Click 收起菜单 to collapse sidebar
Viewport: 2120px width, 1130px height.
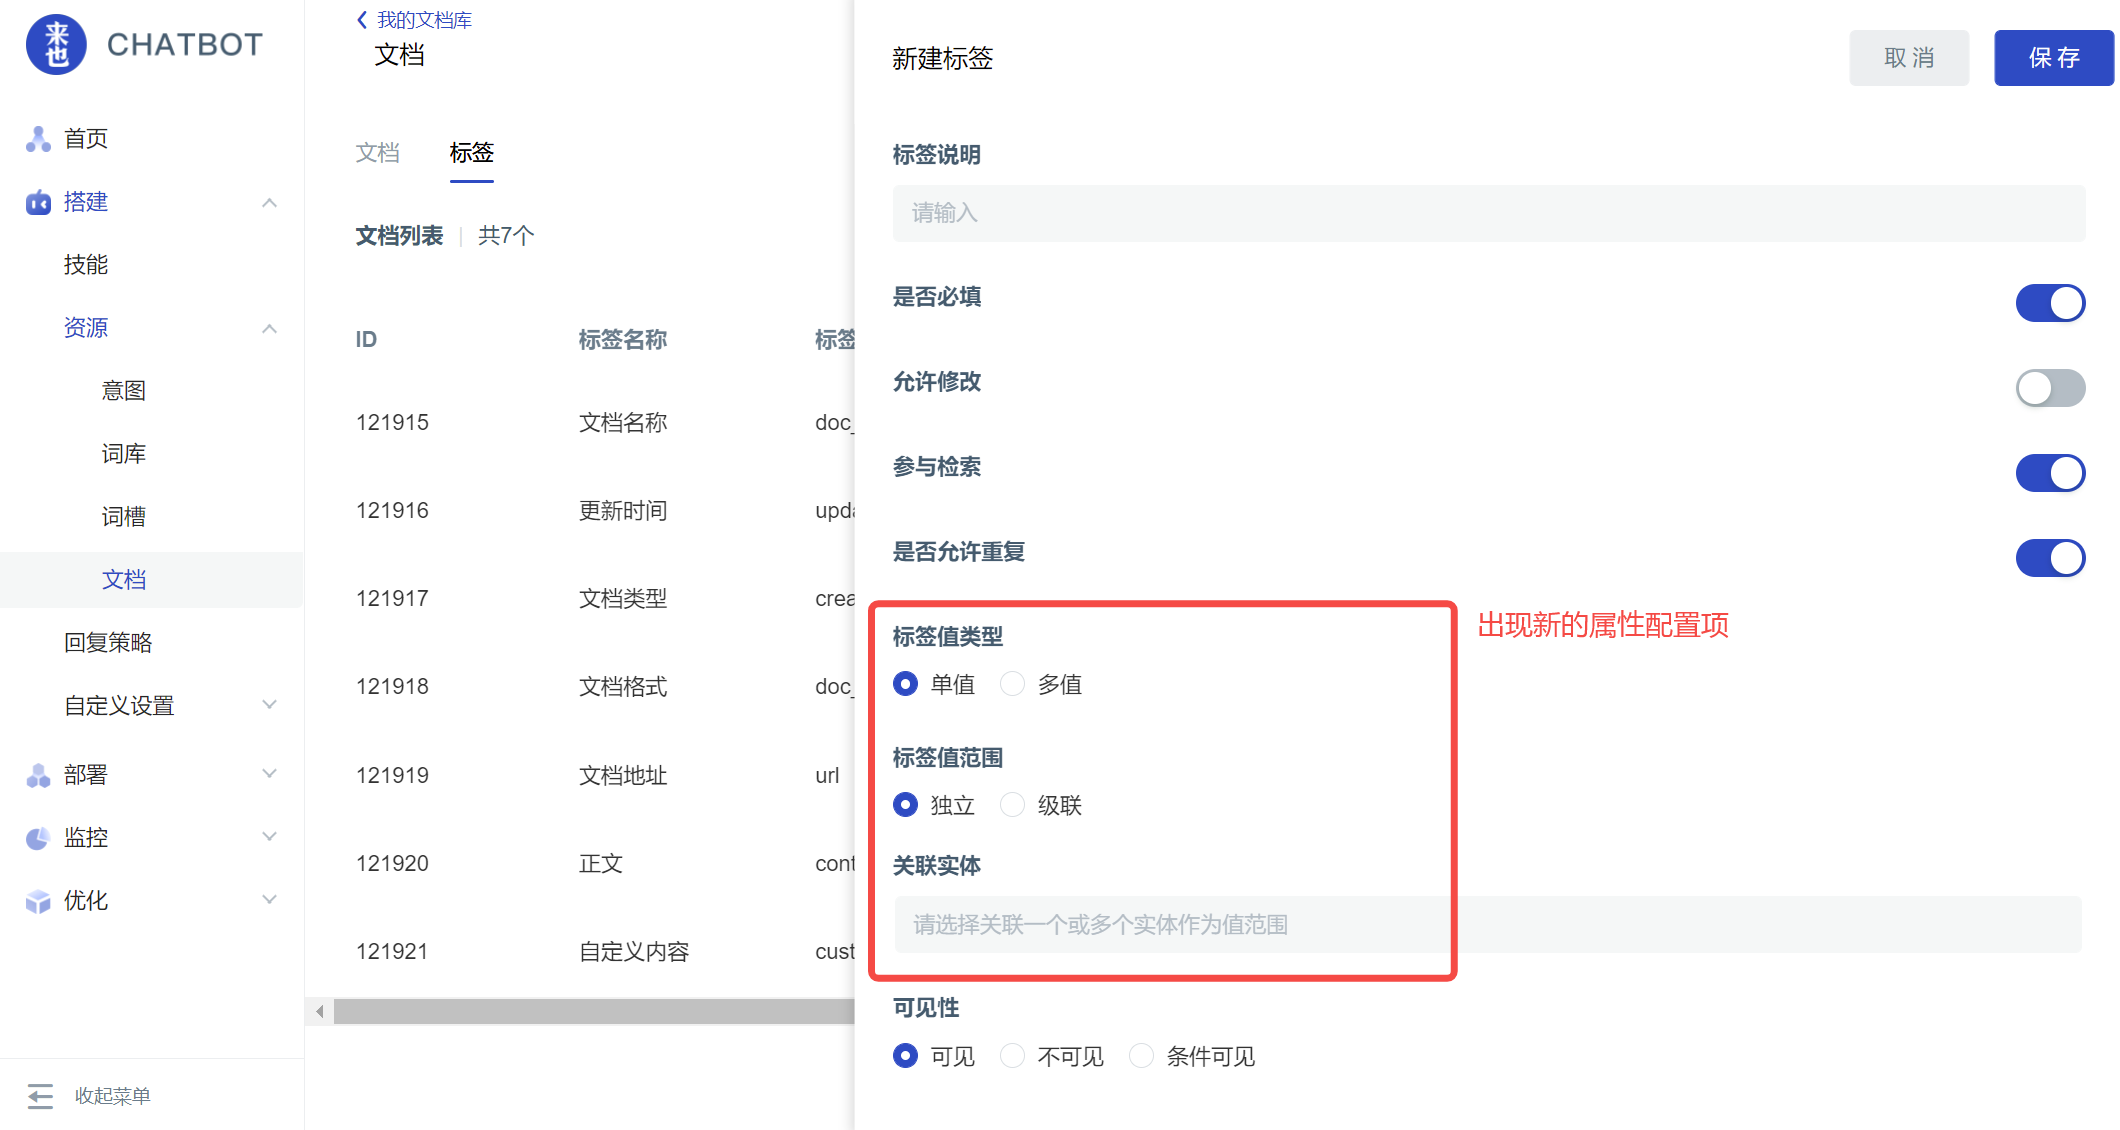click(112, 1096)
